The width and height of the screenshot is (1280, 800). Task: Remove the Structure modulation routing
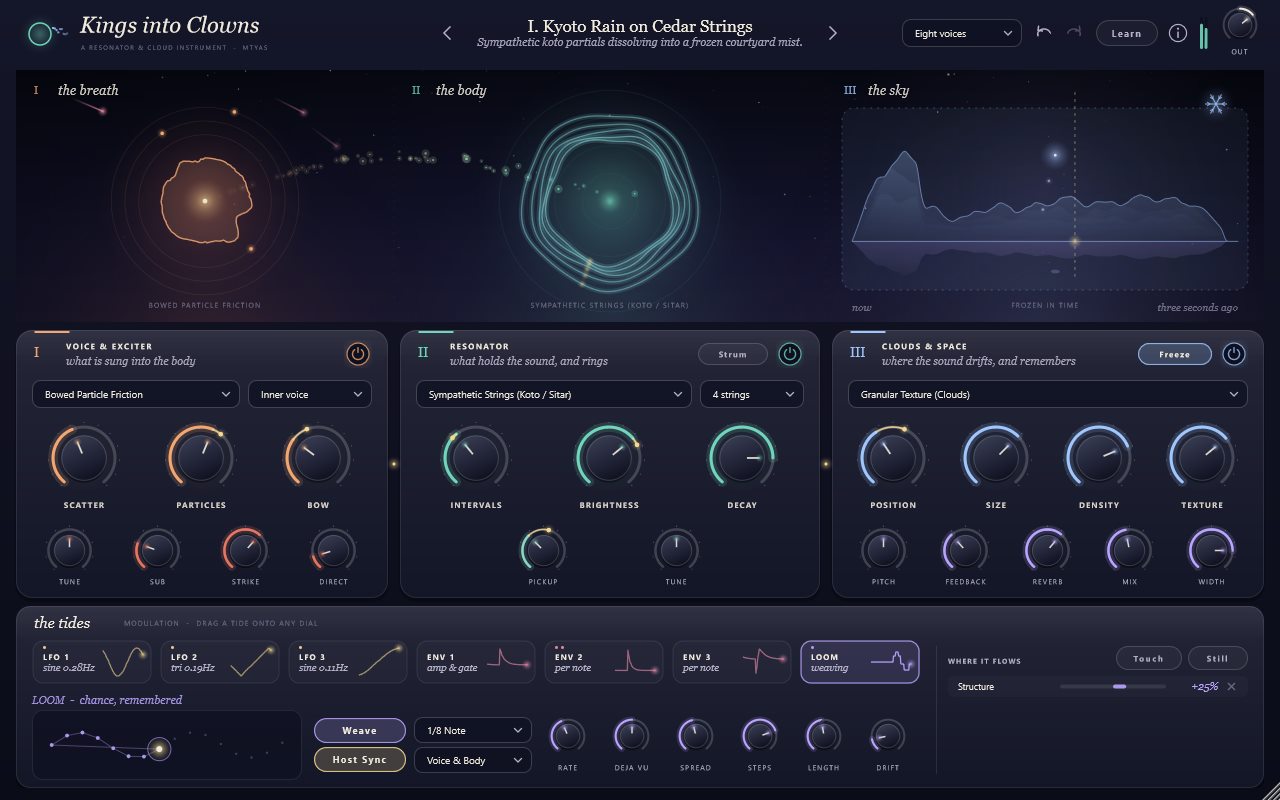[1231, 687]
